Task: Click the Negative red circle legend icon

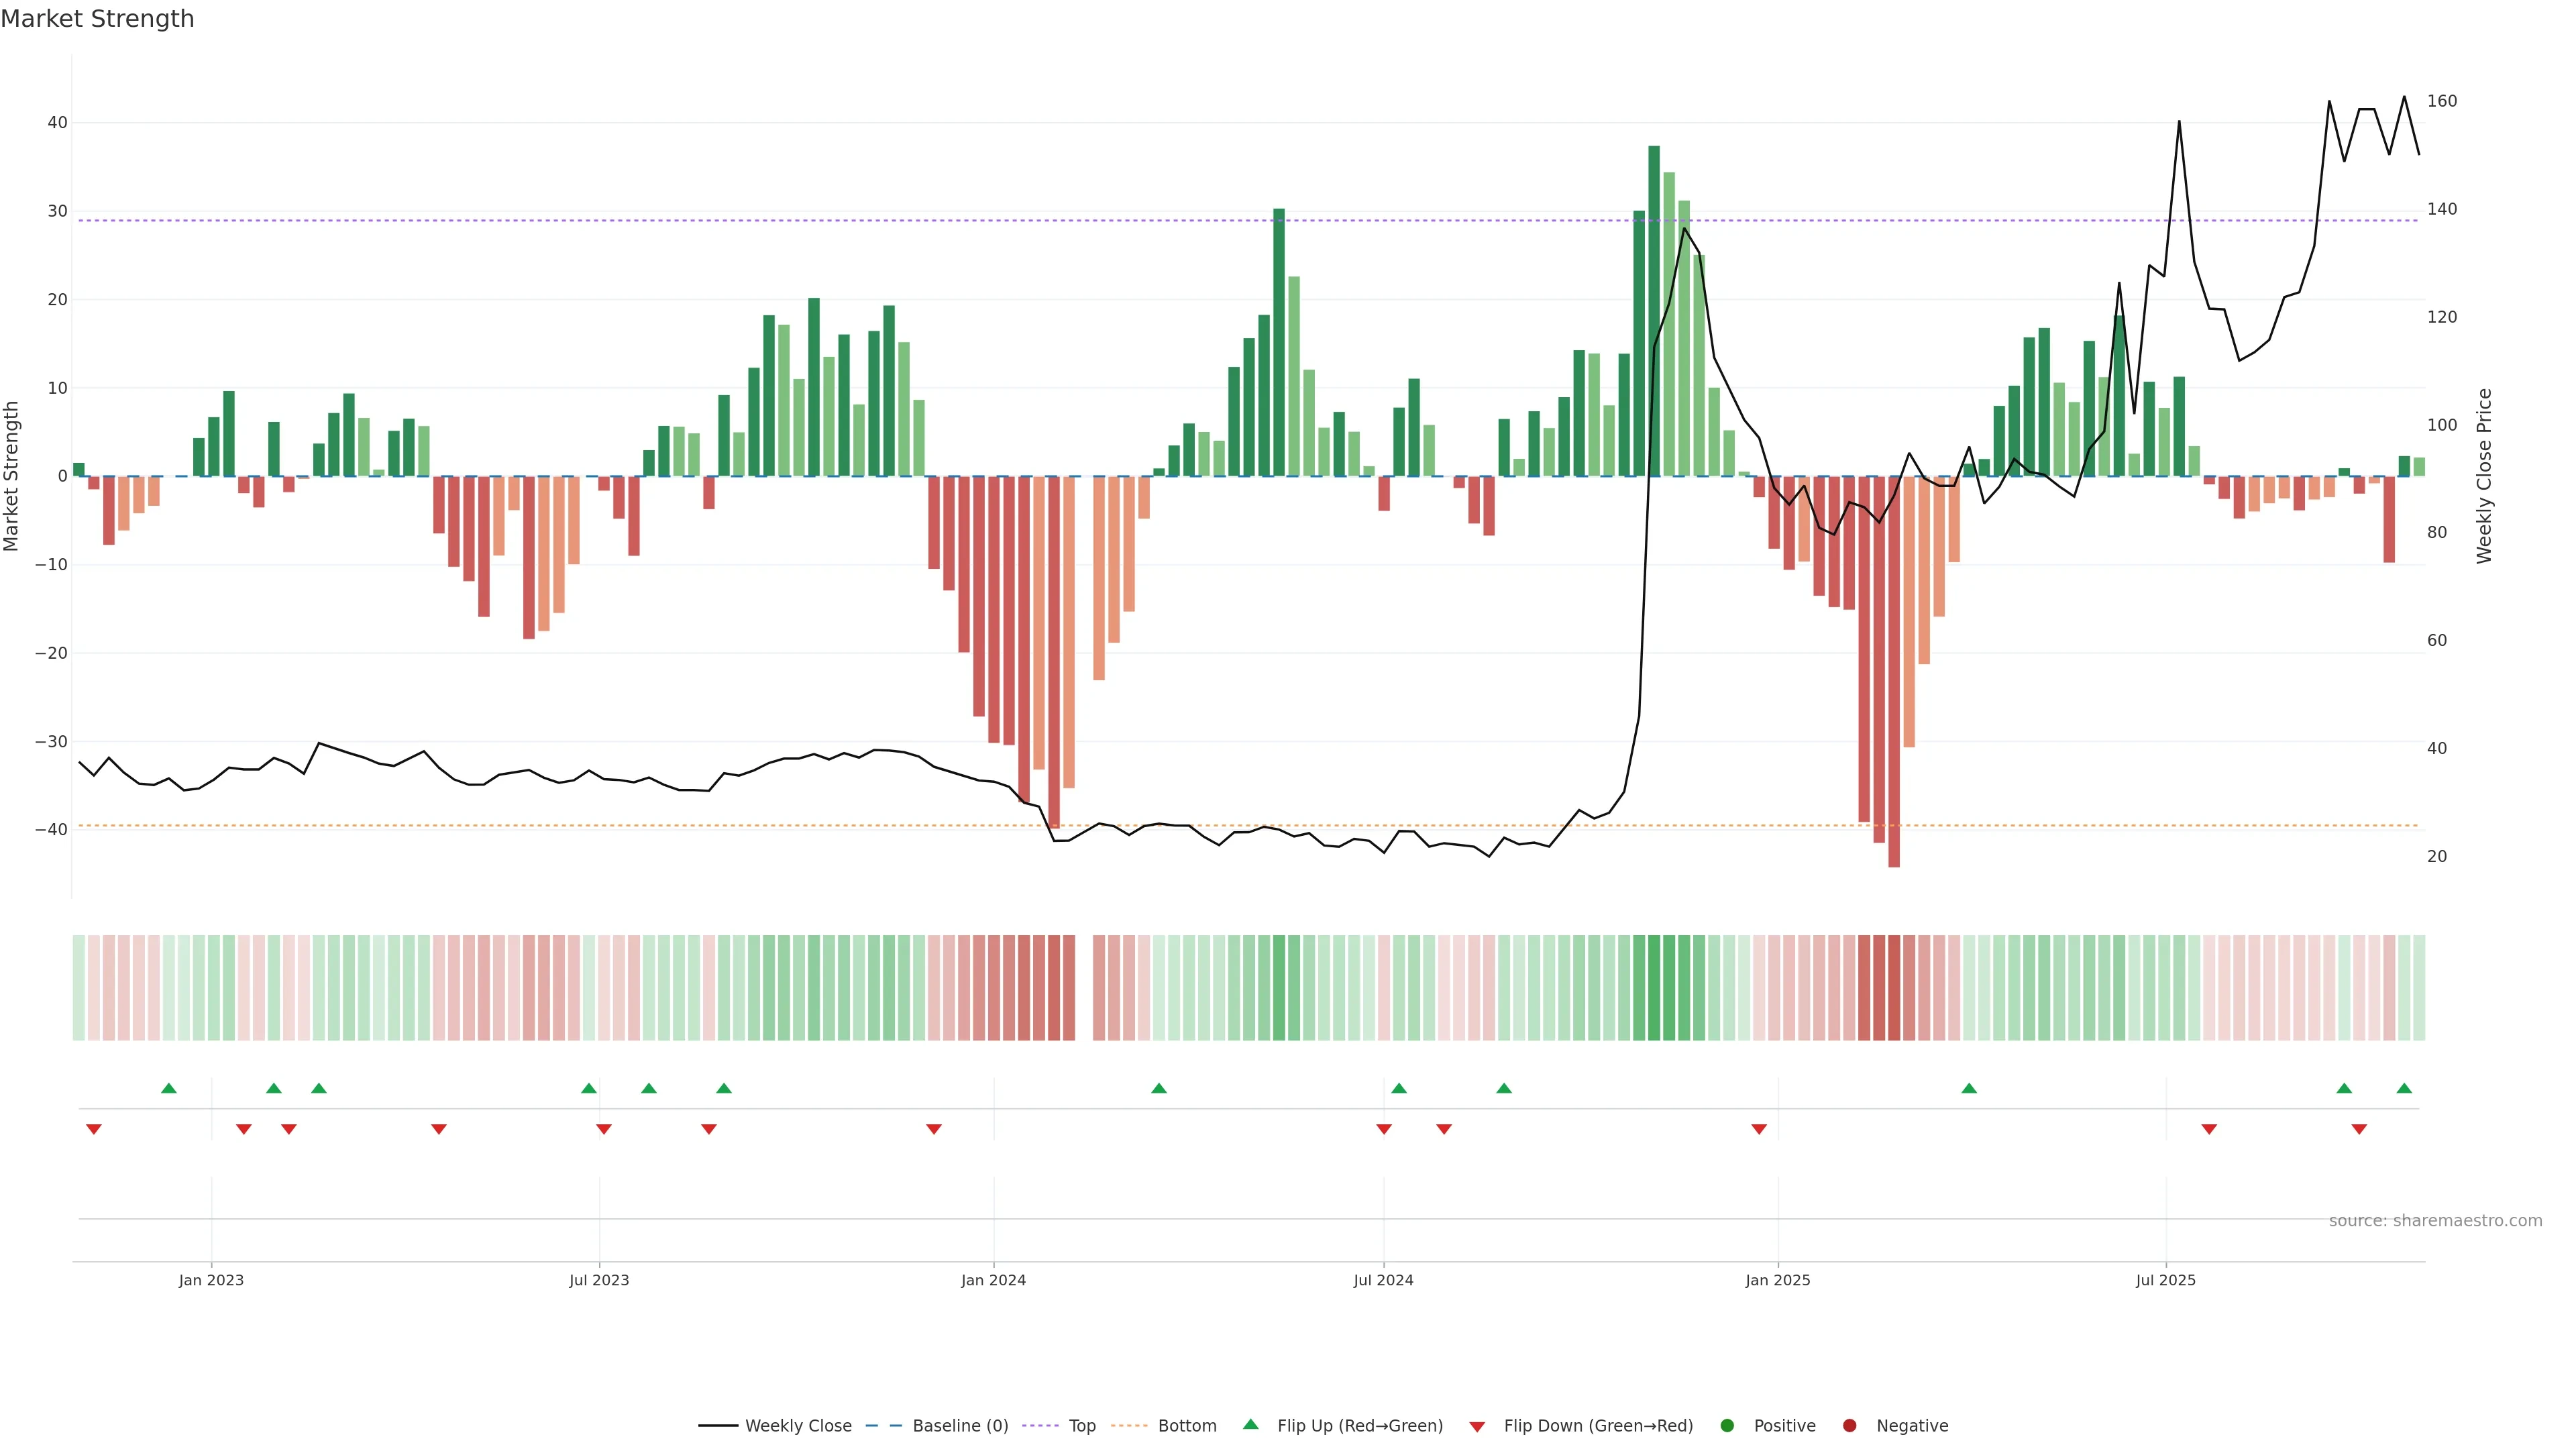Action: (x=1849, y=1425)
